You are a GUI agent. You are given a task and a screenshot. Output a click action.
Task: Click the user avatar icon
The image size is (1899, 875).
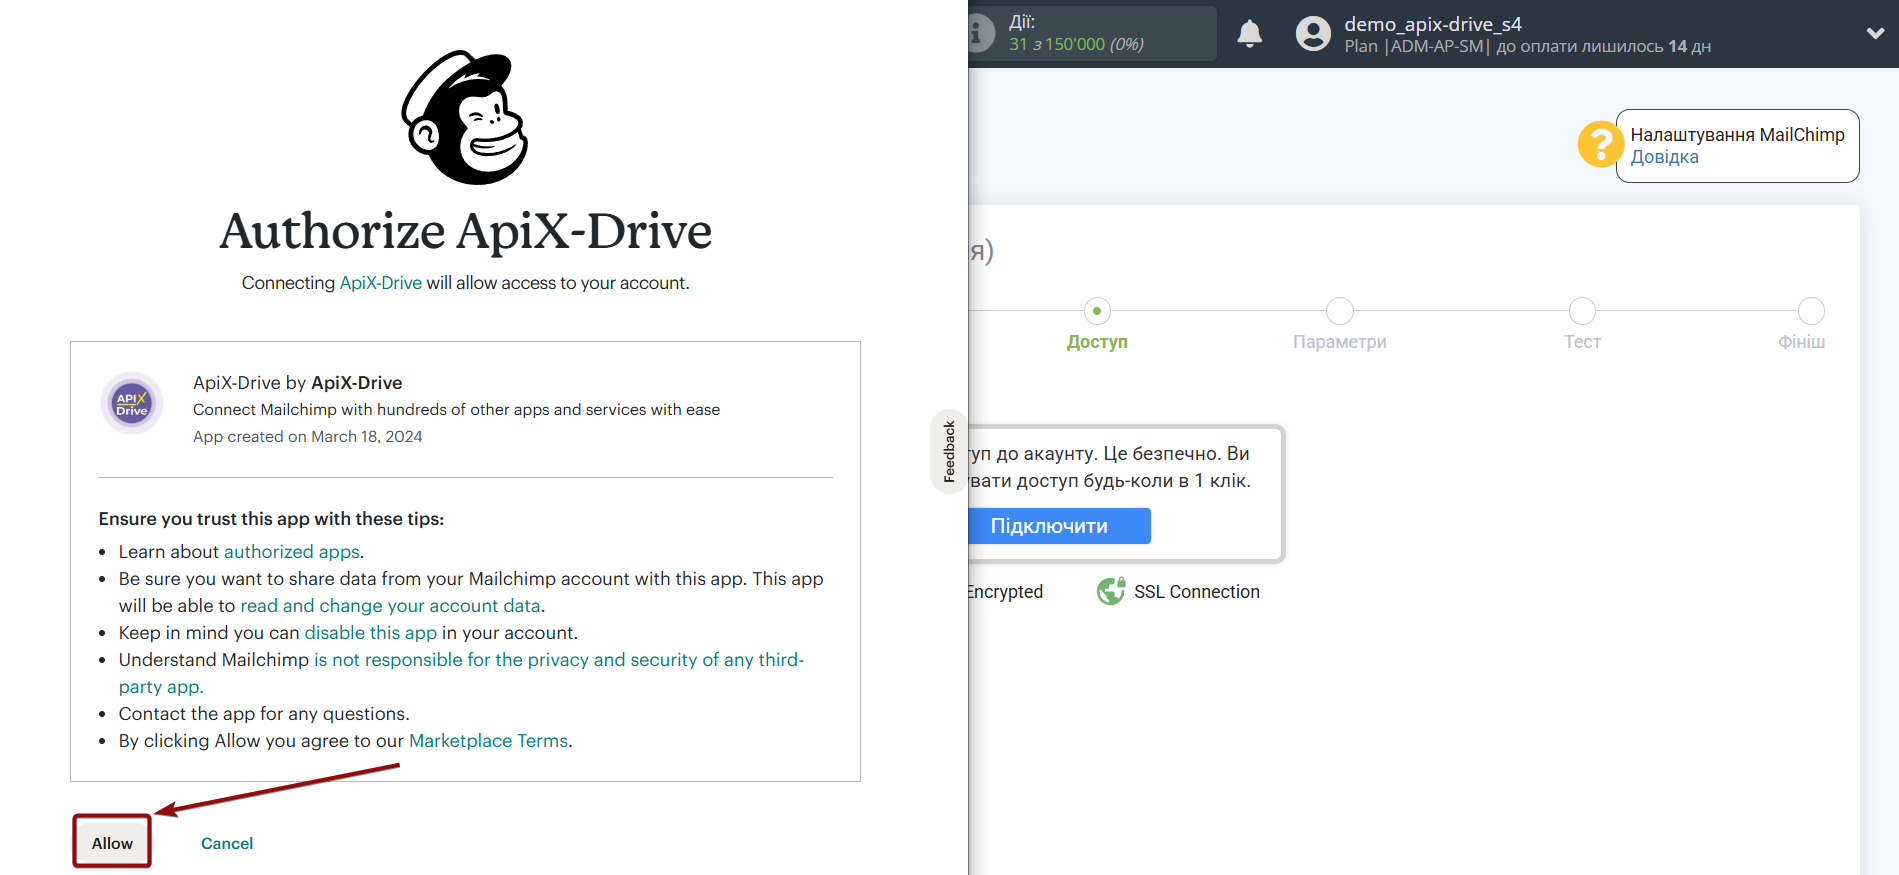coord(1313,34)
